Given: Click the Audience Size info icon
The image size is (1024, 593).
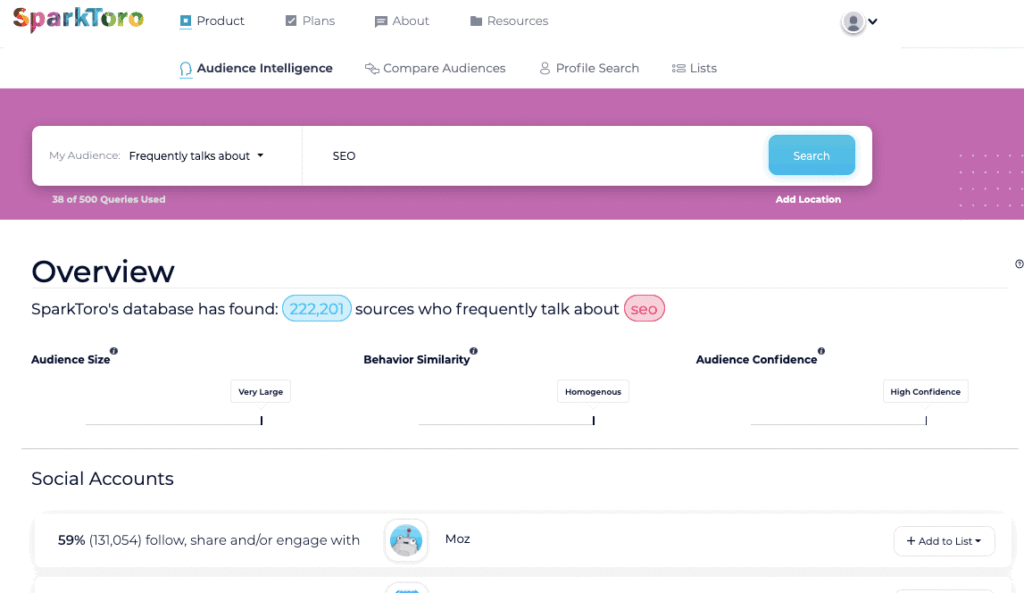Looking at the screenshot, I should coord(114,351).
